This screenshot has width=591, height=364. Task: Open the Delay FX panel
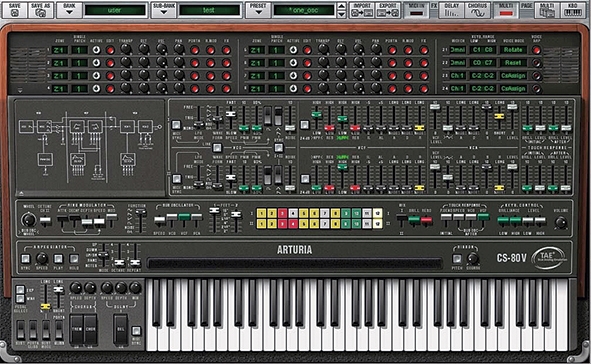coord(452,10)
